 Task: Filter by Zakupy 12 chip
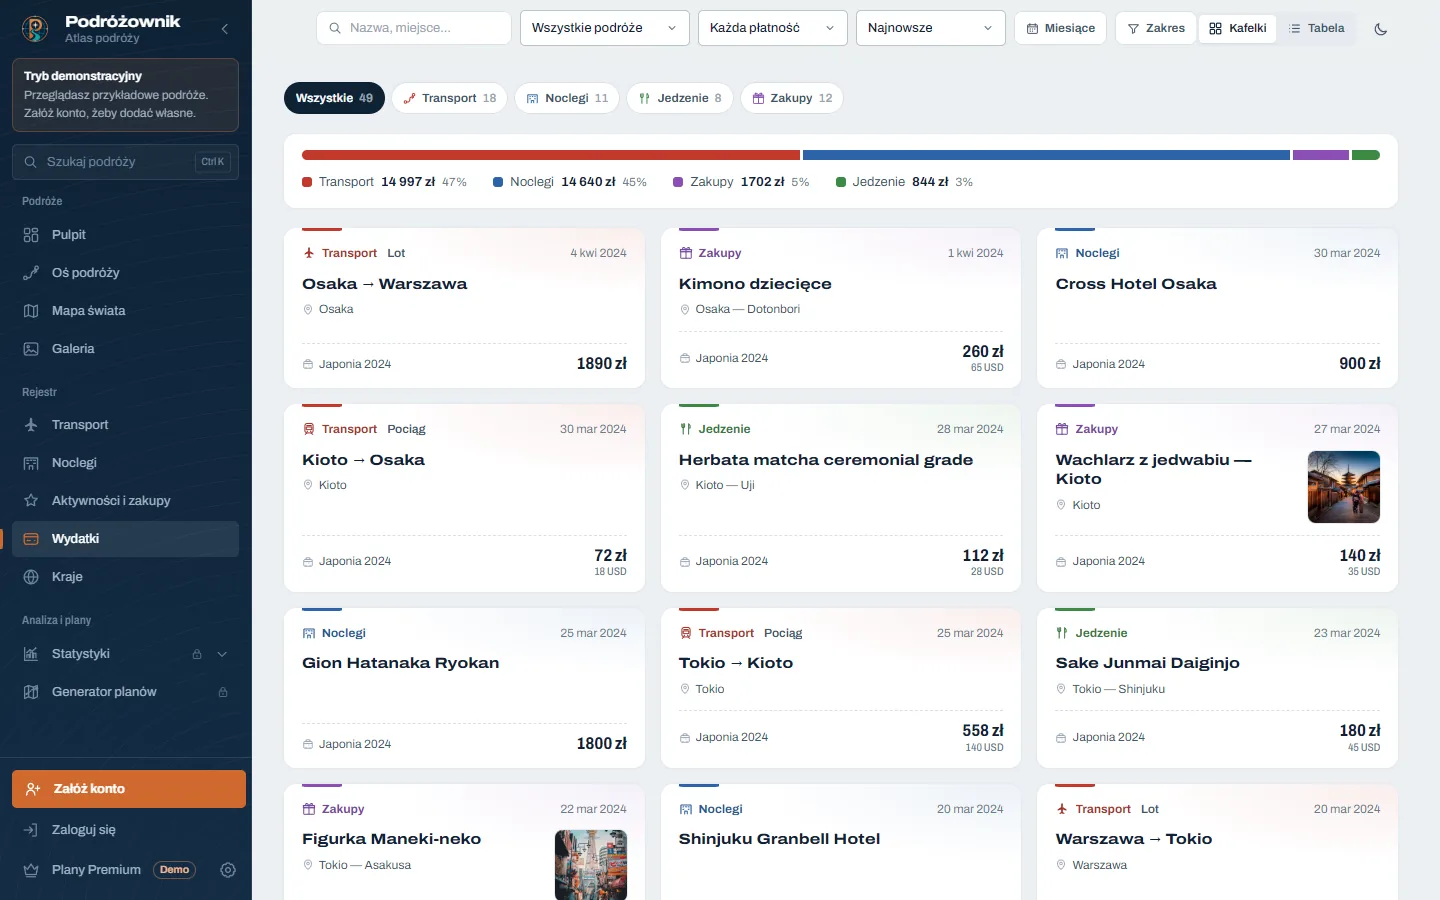(792, 98)
